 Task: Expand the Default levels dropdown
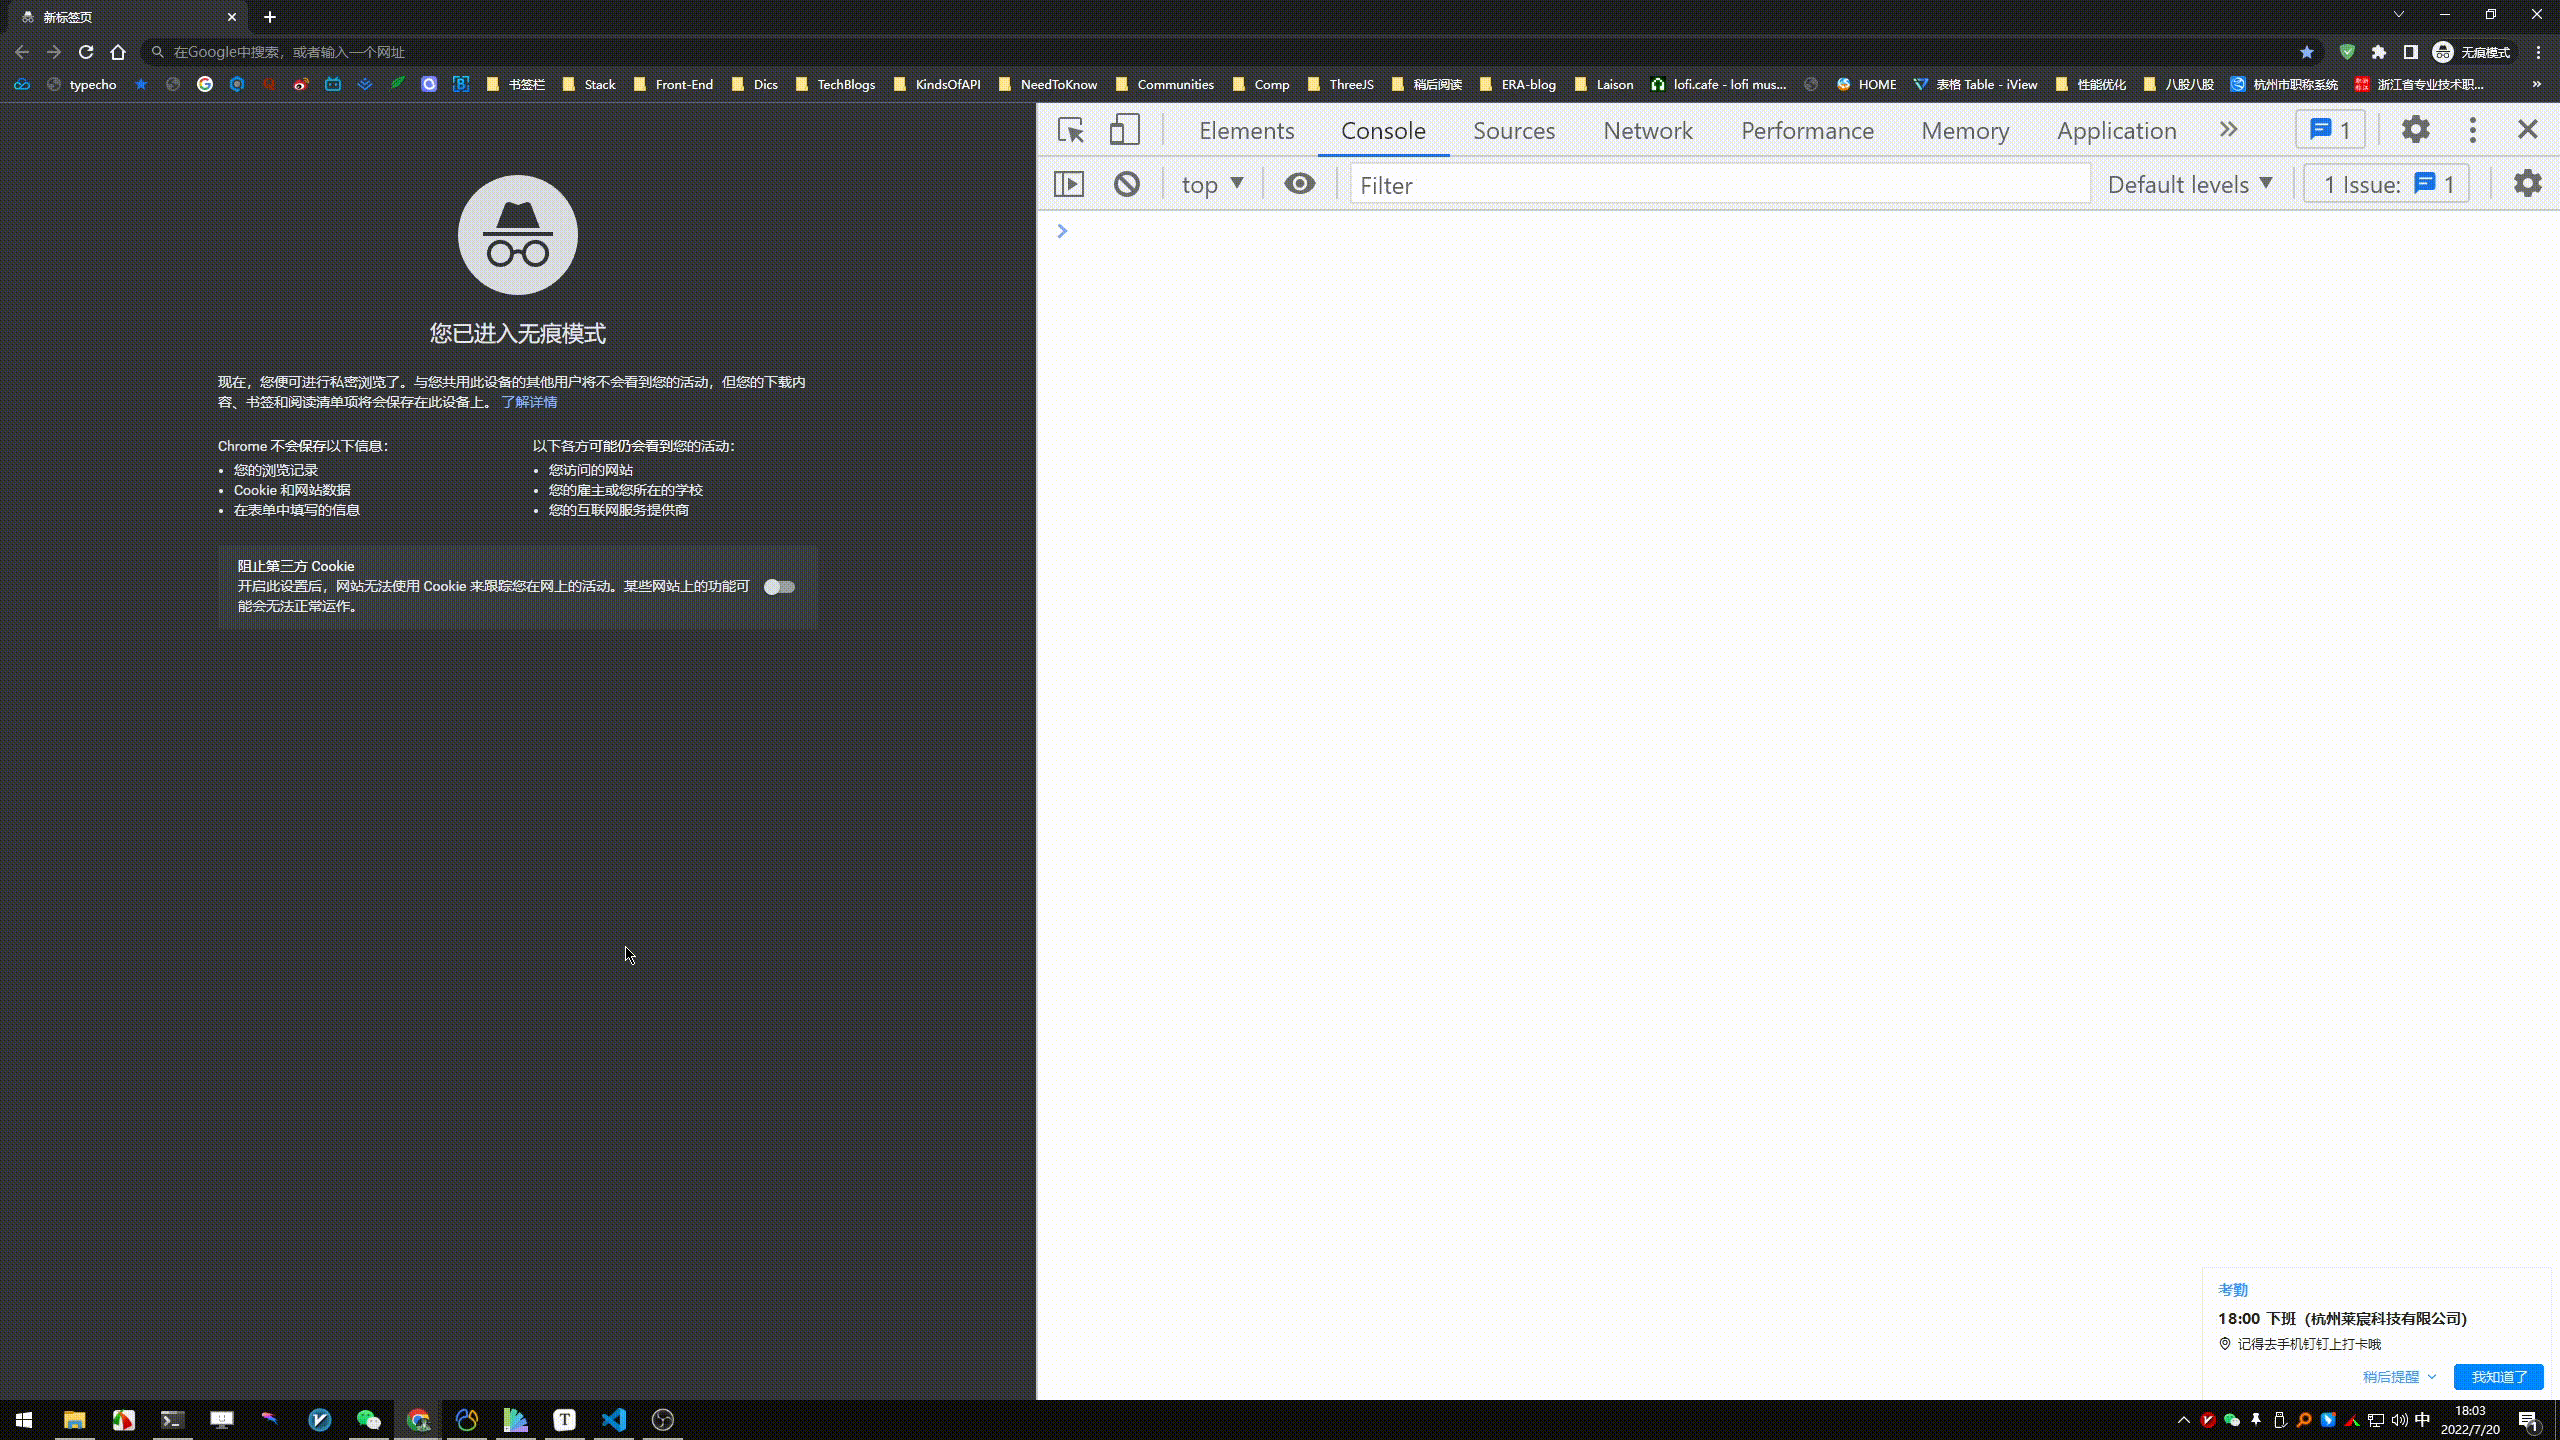(x=2189, y=183)
